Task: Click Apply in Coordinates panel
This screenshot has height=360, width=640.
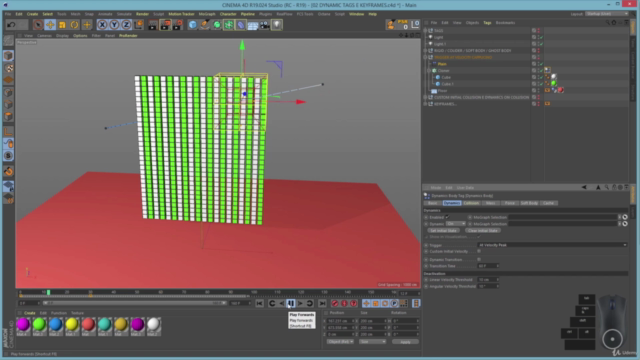Action: pyautogui.click(x=405, y=342)
